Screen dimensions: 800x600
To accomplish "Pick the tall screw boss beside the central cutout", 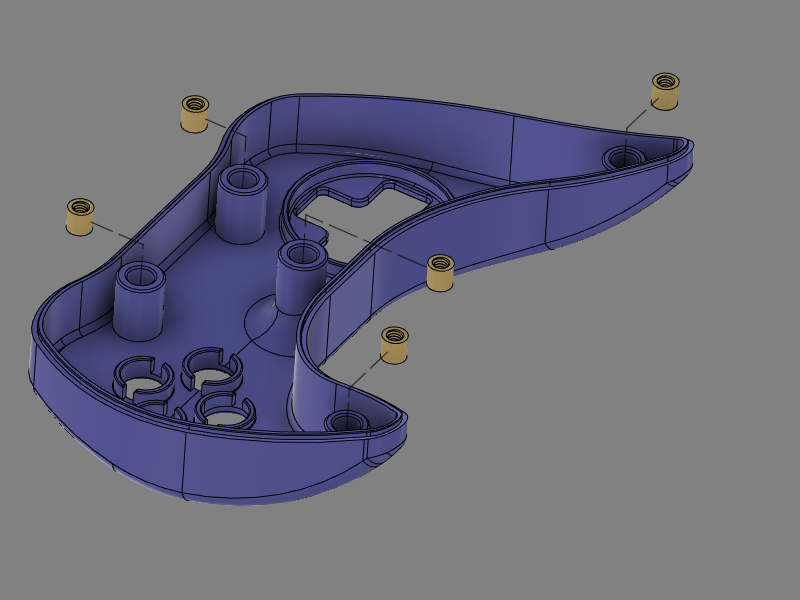I will pos(302,278).
